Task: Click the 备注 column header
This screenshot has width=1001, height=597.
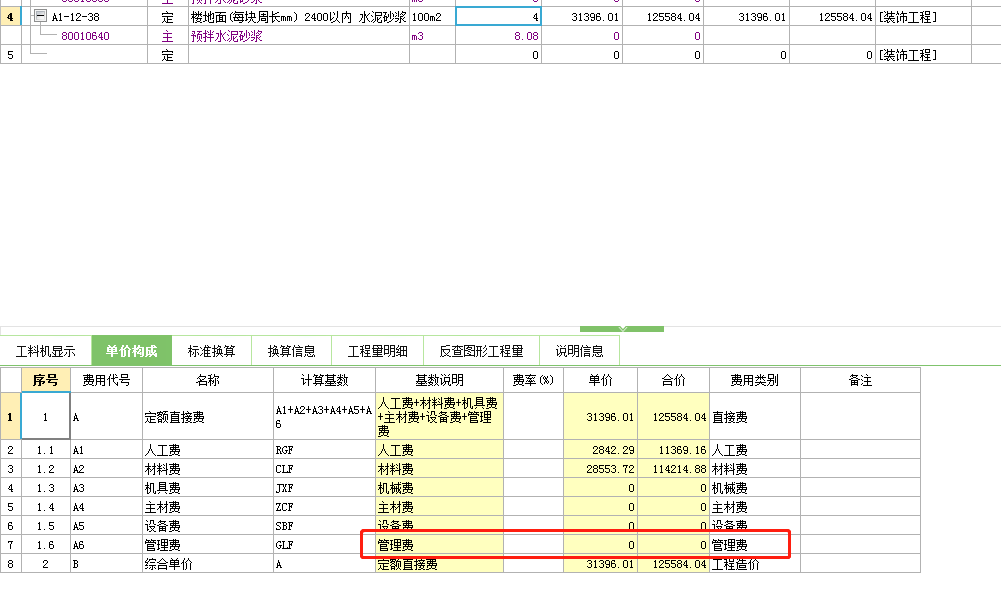Action: (860, 380)
